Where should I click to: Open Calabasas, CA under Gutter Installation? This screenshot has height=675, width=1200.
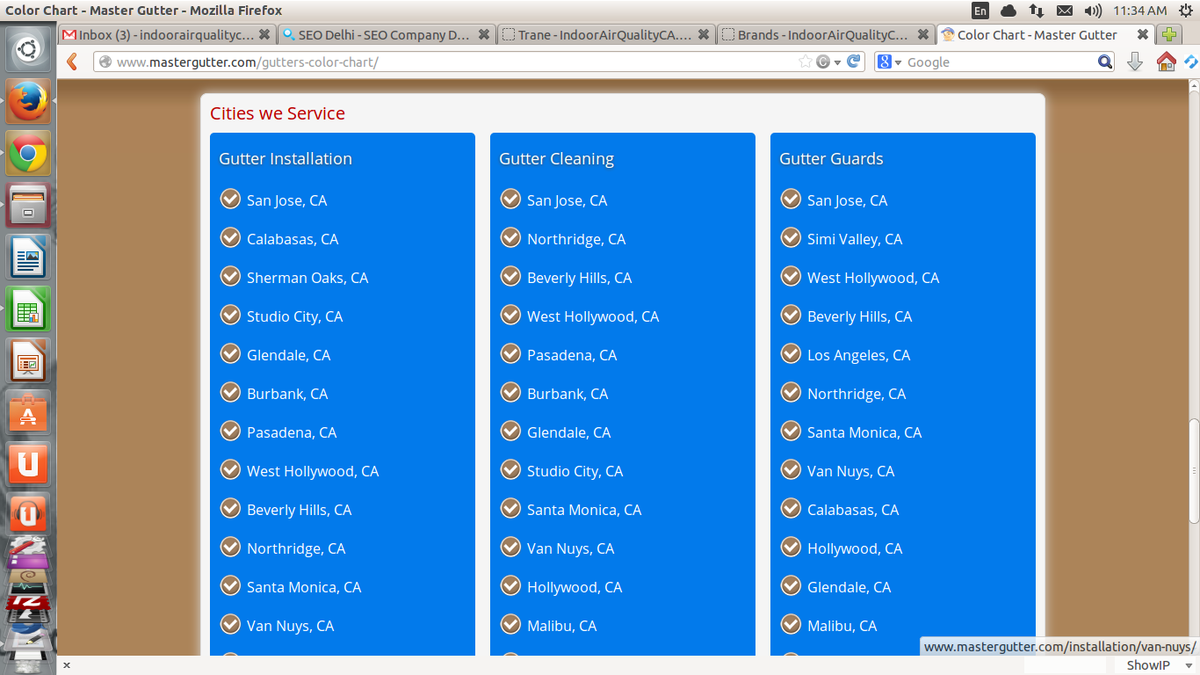tap(293, 239)
